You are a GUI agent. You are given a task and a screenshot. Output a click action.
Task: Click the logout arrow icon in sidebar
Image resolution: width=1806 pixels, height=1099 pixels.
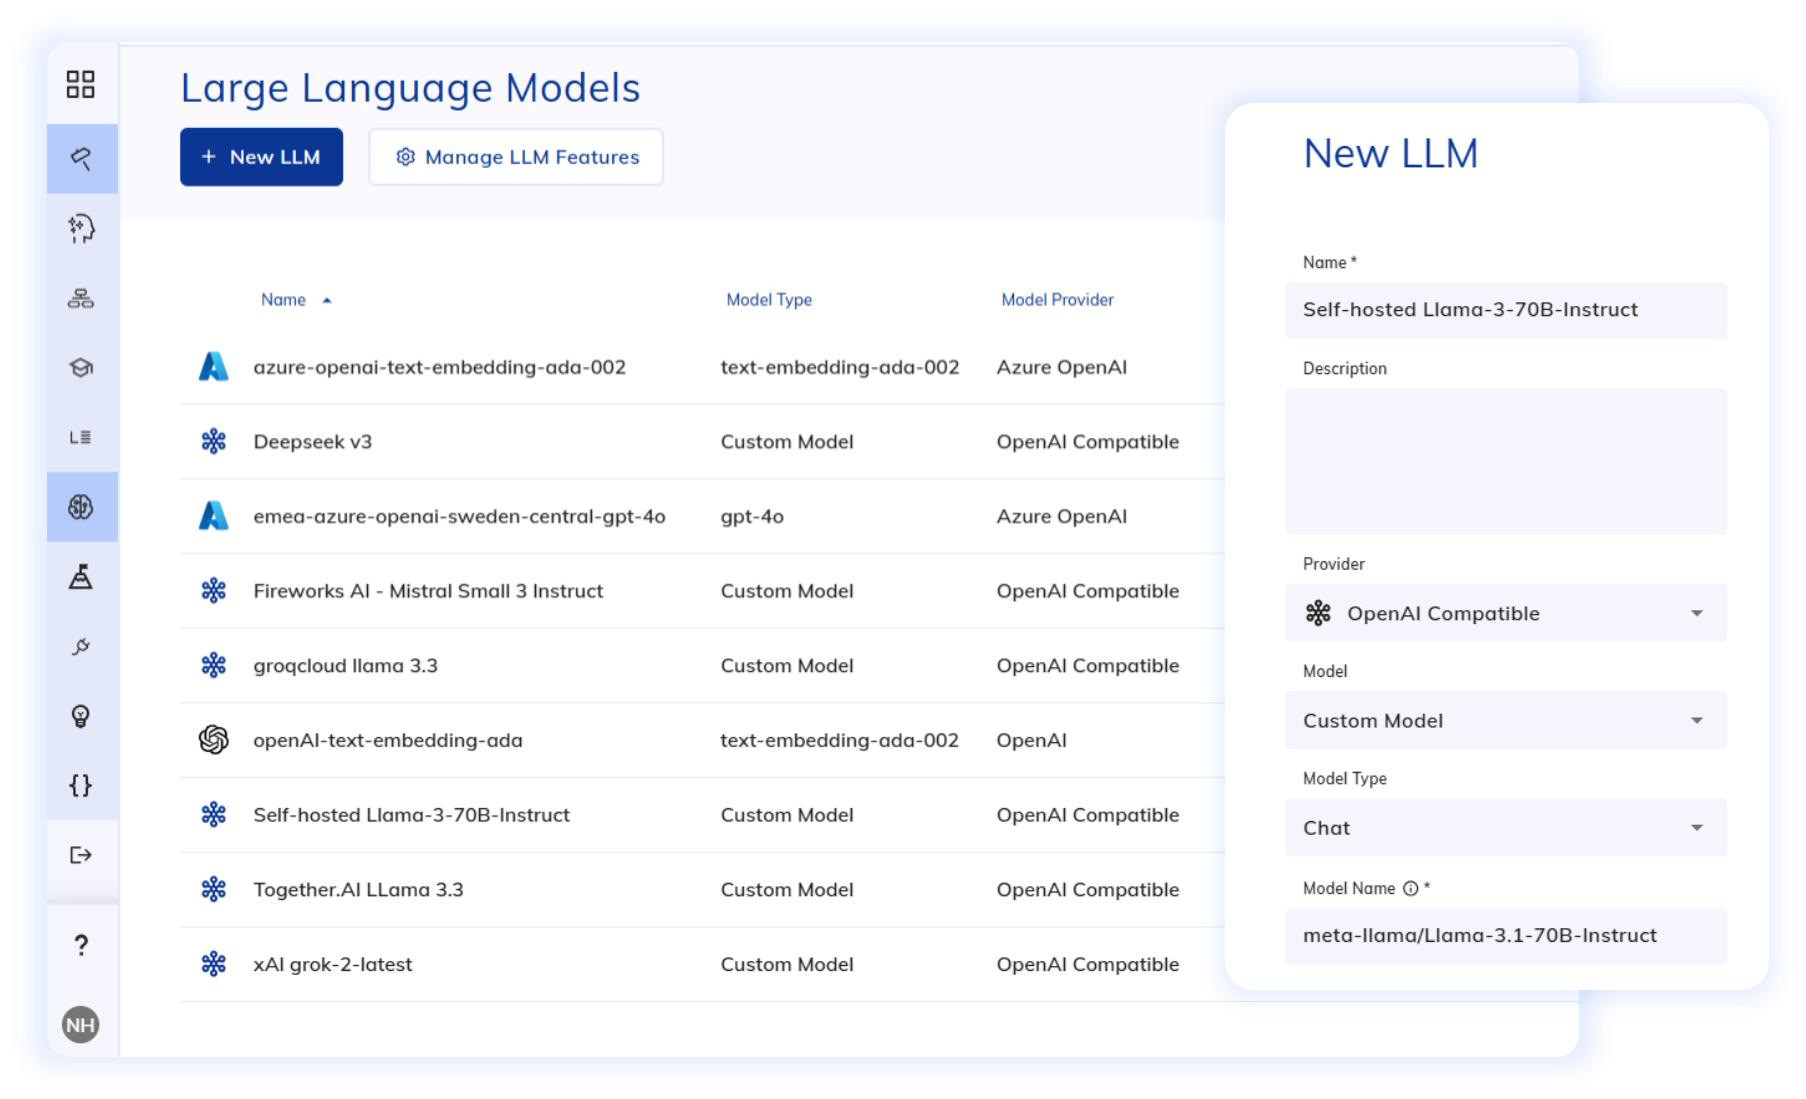(81, 855)
